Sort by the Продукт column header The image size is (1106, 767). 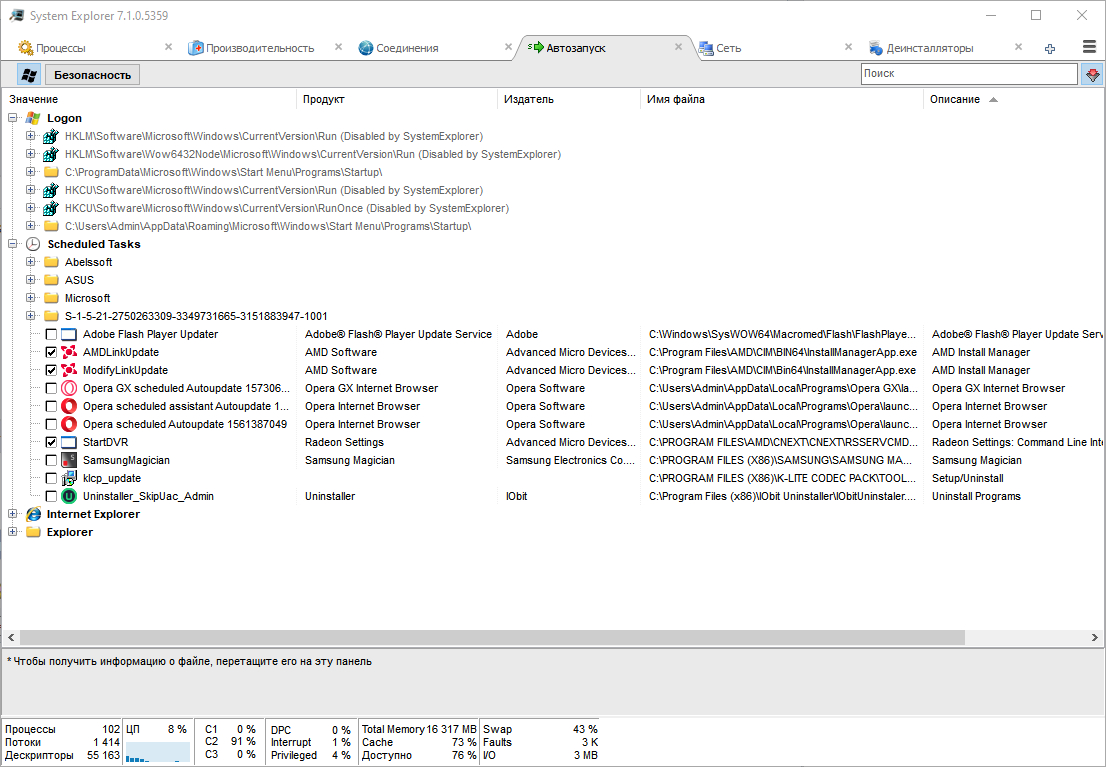397,99
